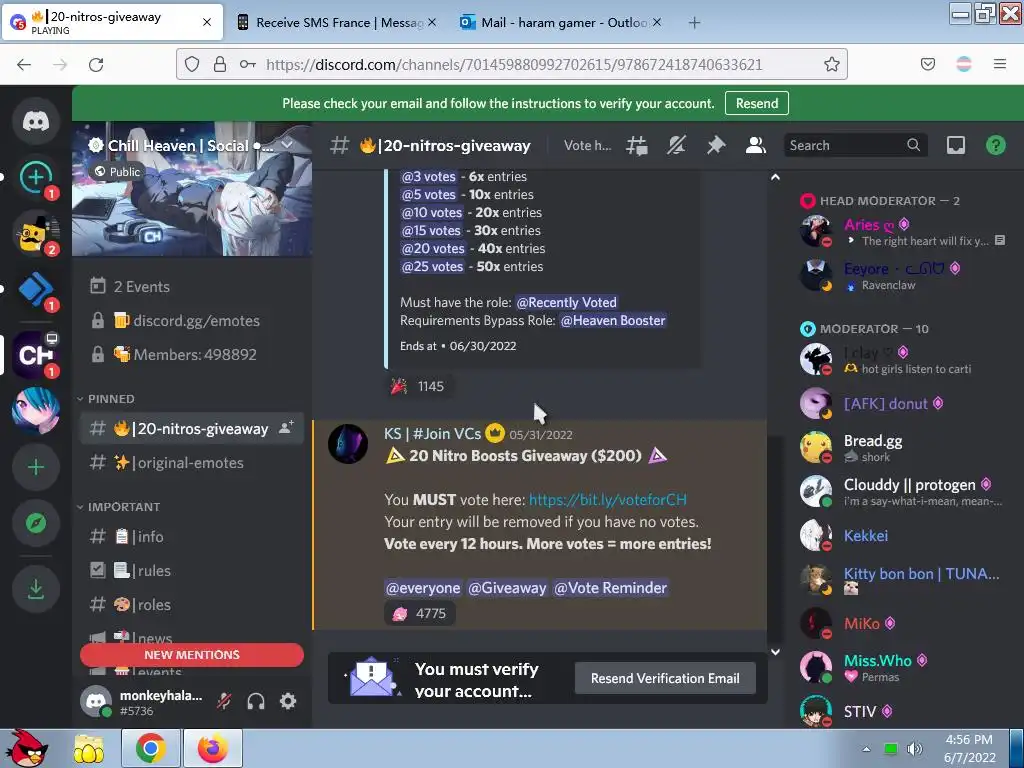1024x768 pixels.
Task: Select the original-emotes channel
Action: (191, 463)
